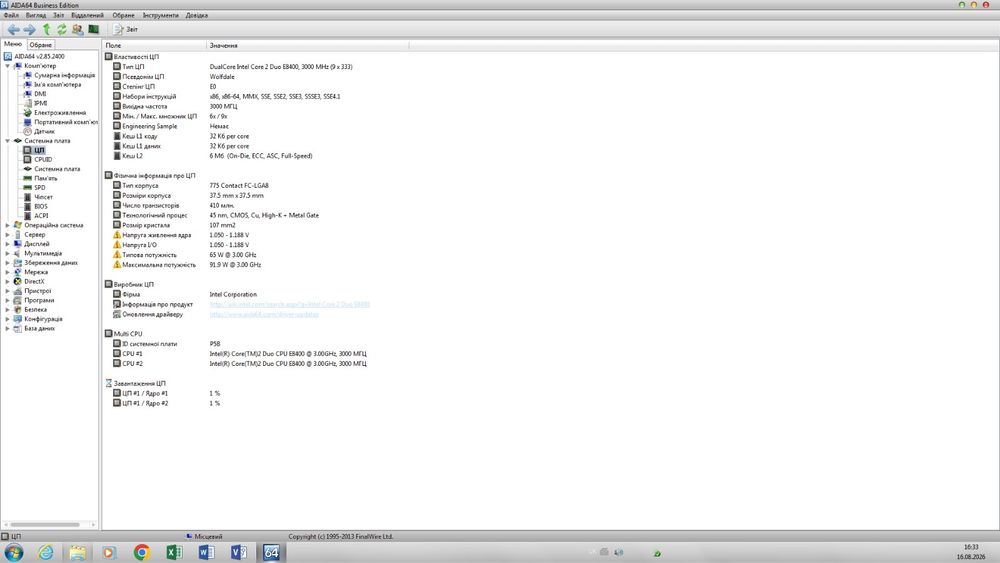Open the Звіт report wizard button
The height and width of the screenshot is (563, 1000).
point(126,29)
